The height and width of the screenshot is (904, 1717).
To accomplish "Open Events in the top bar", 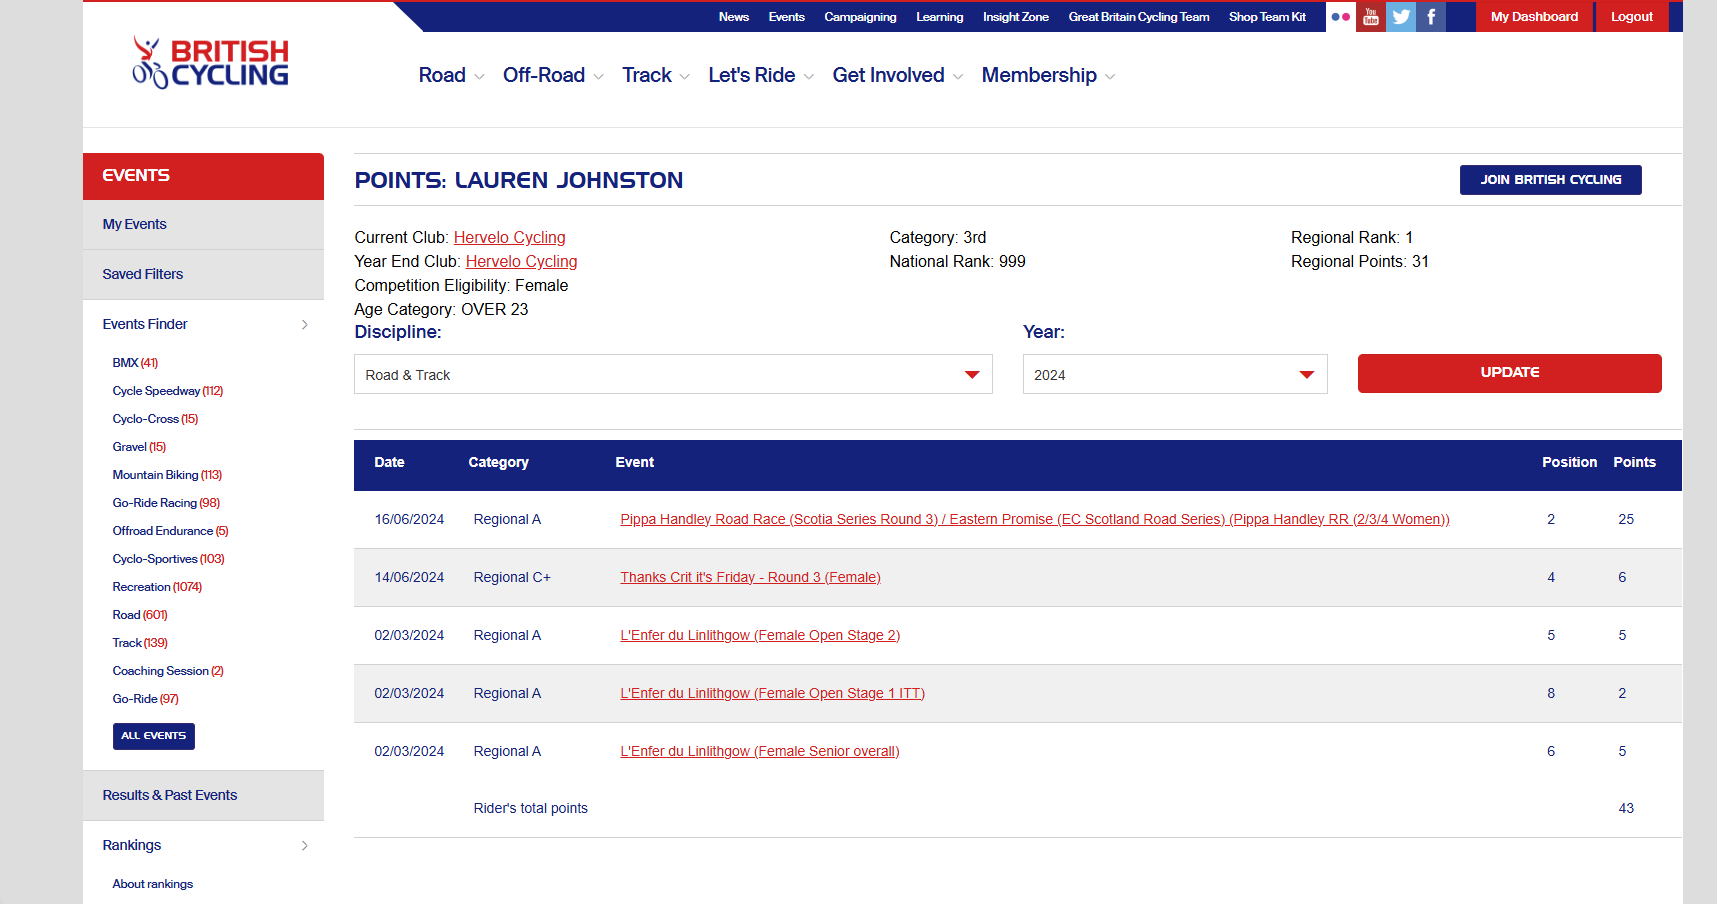I will tap(786, 17).
